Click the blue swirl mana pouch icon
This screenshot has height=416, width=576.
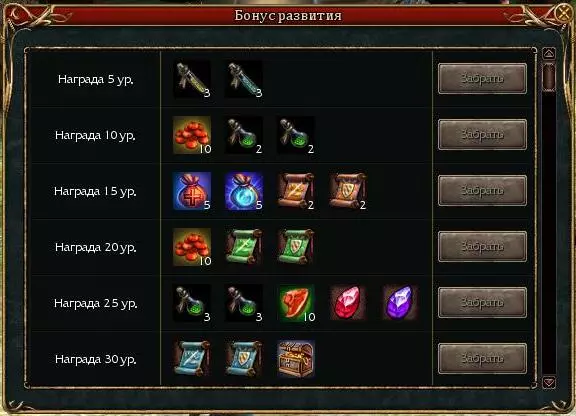tap(244, 191)
